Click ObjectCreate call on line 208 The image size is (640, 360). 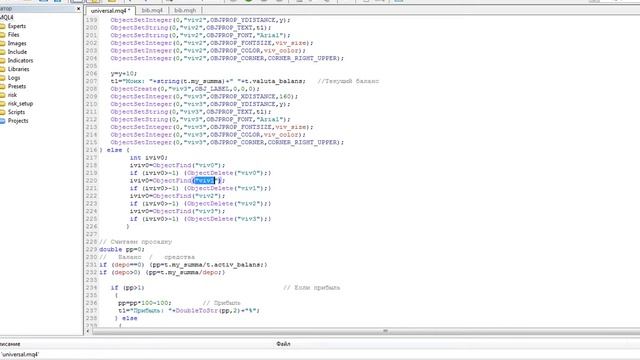pyautogui.click(x=184, y=89)
